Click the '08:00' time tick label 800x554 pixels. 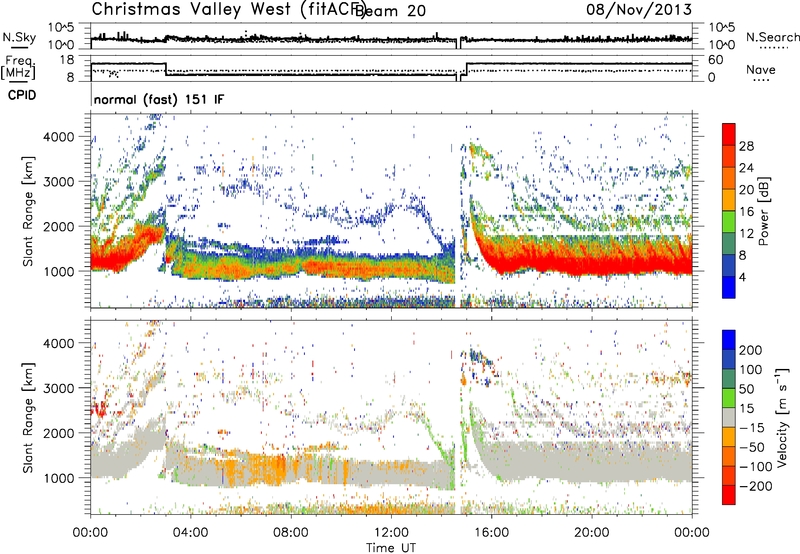coord(291,533)
